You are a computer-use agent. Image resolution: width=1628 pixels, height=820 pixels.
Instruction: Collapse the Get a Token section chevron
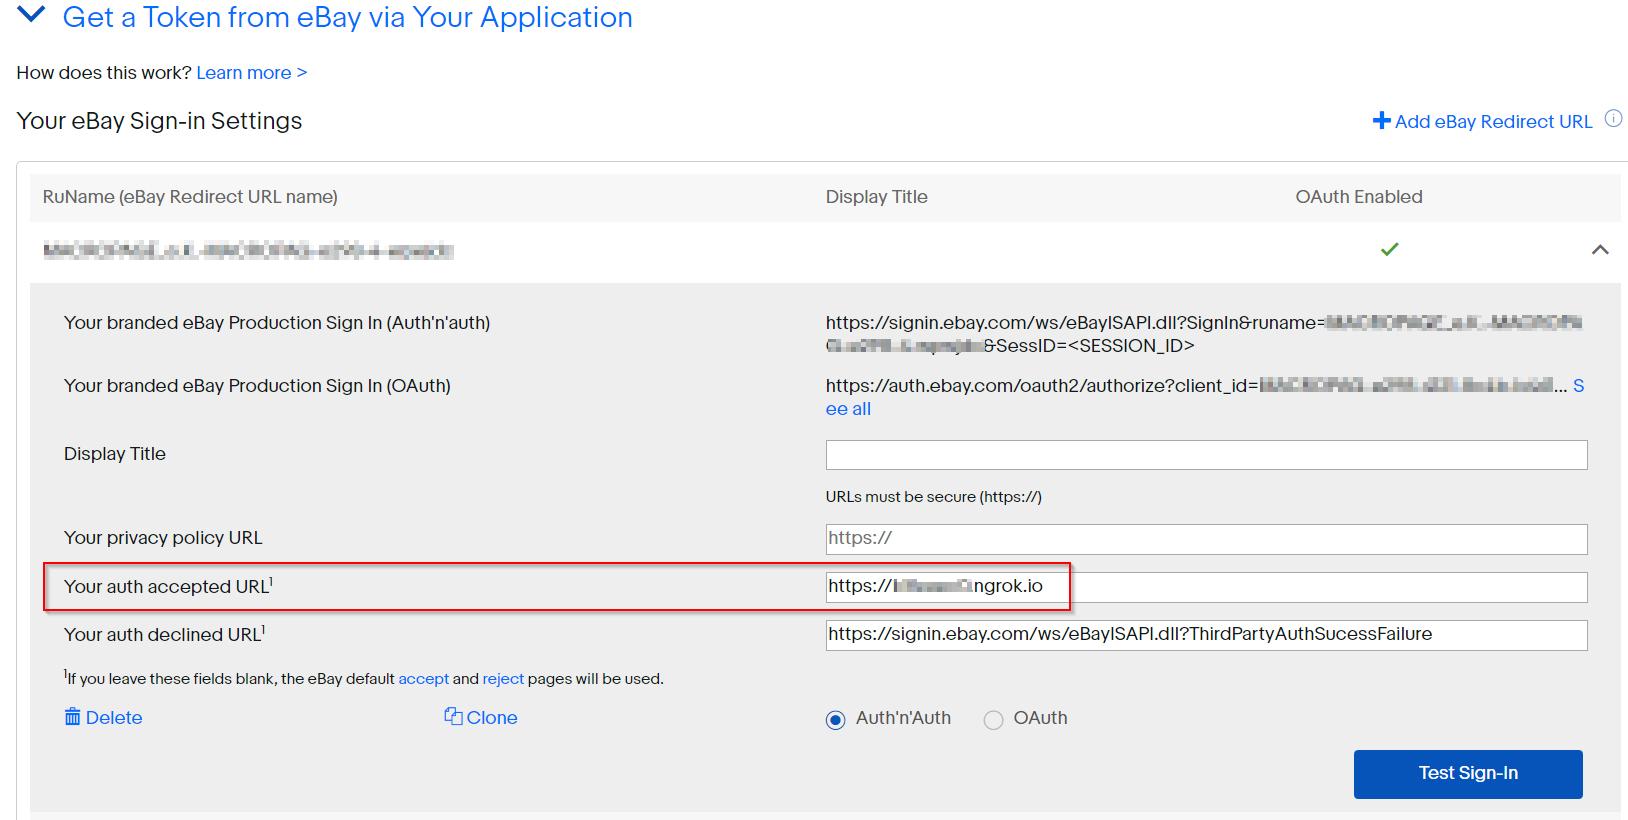tap(32, 14)
